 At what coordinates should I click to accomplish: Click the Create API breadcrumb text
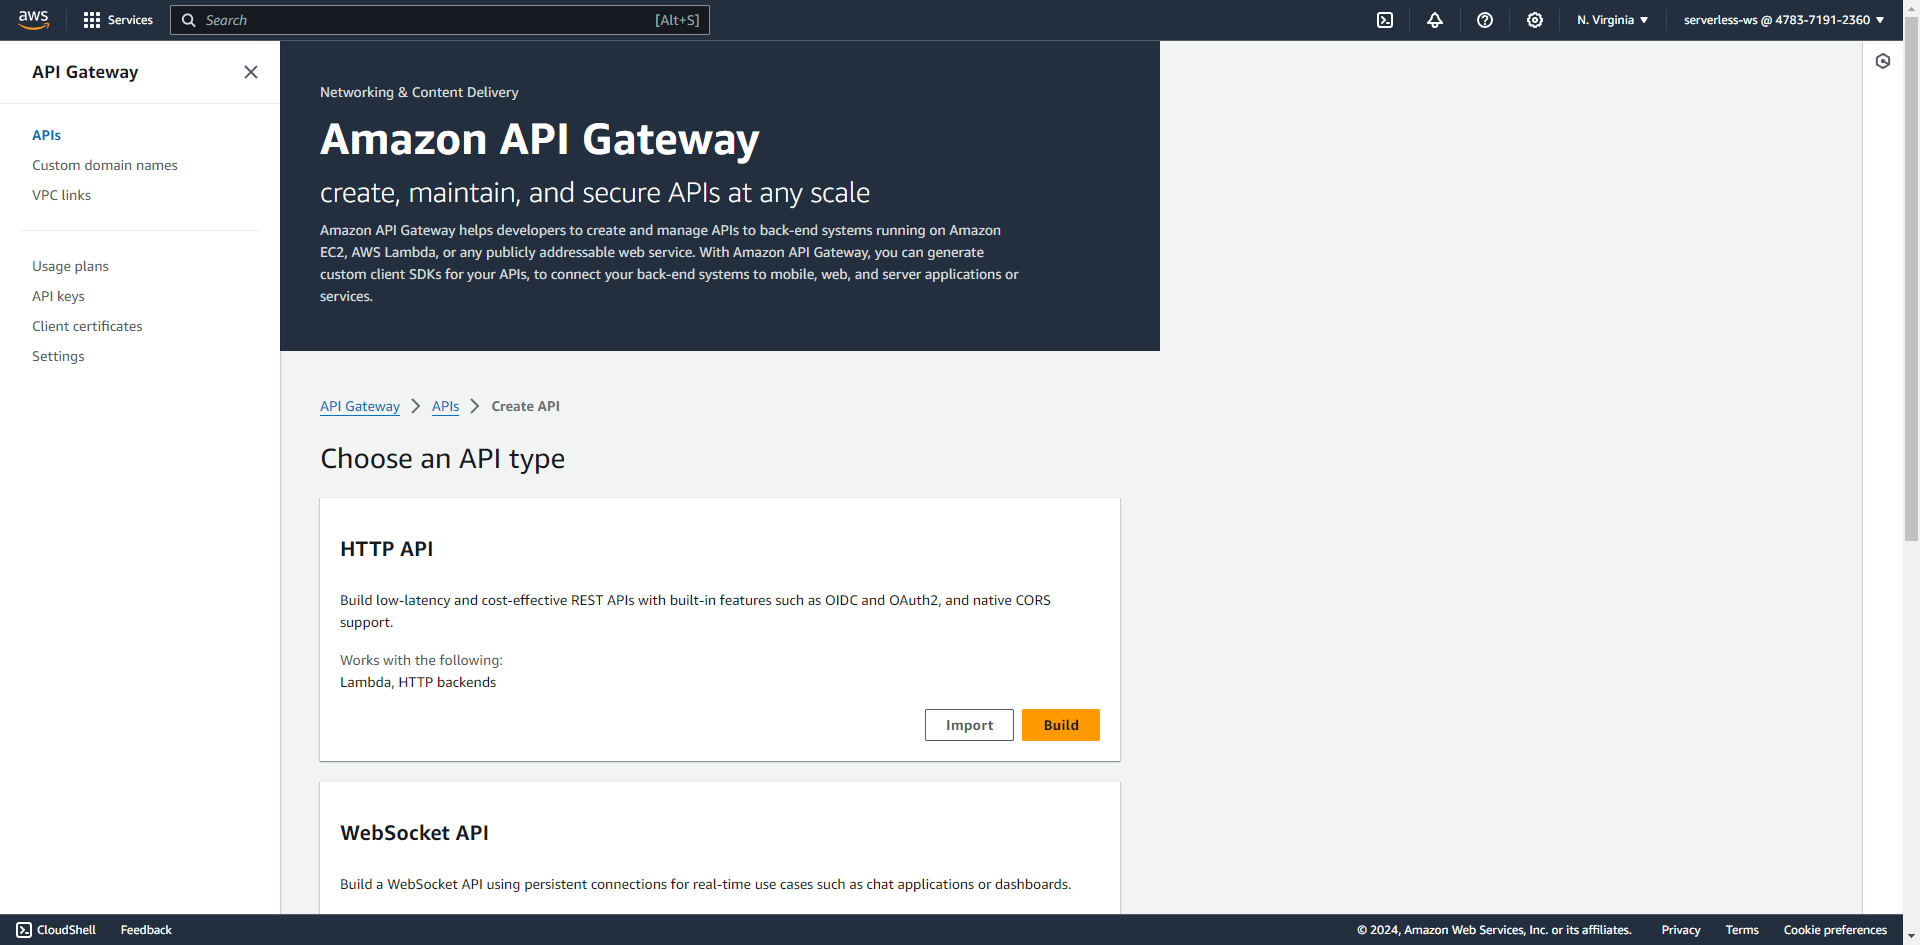tap(525, 406)
